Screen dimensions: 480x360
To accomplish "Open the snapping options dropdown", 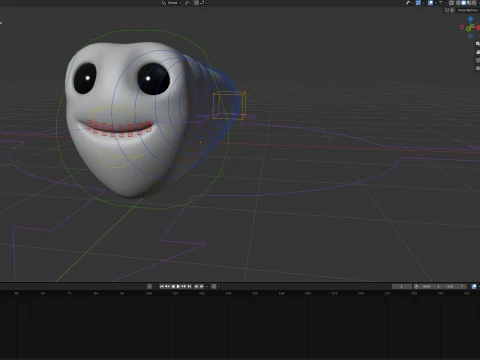I will click(x=203, y=3).
